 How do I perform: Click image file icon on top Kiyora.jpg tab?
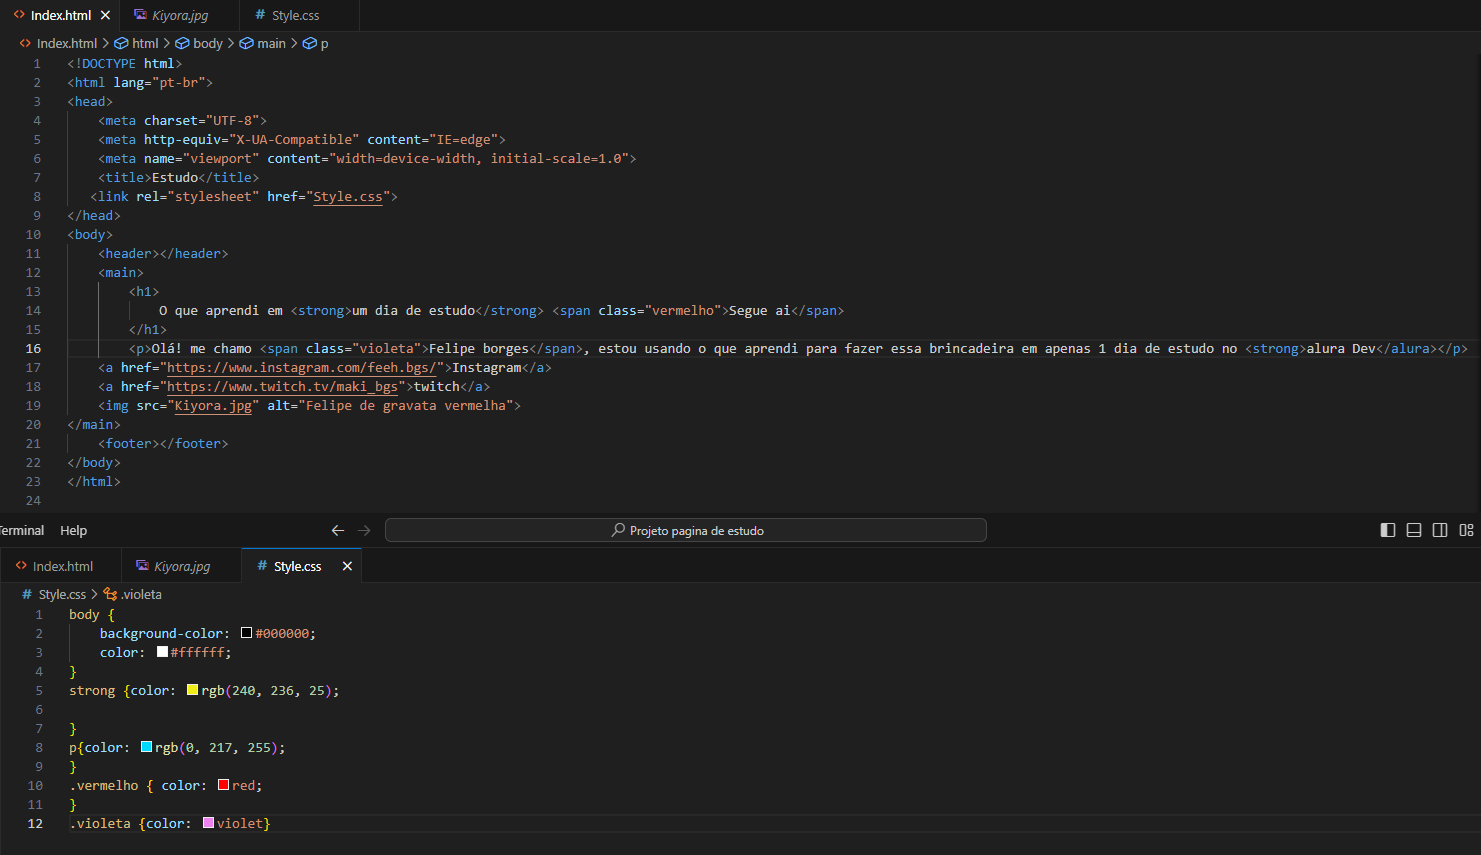point(140,15)
